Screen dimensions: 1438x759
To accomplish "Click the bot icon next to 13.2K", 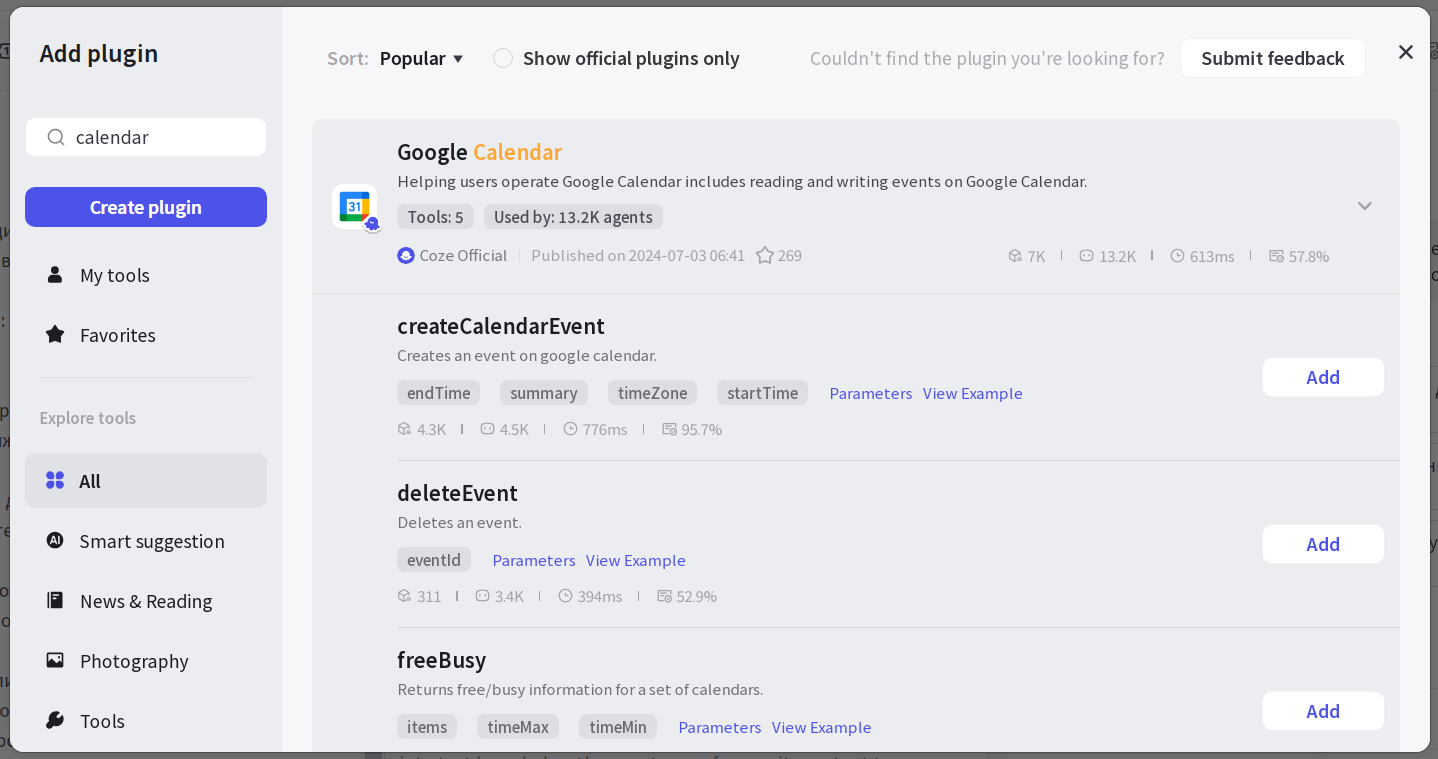I will [1086, 256].
